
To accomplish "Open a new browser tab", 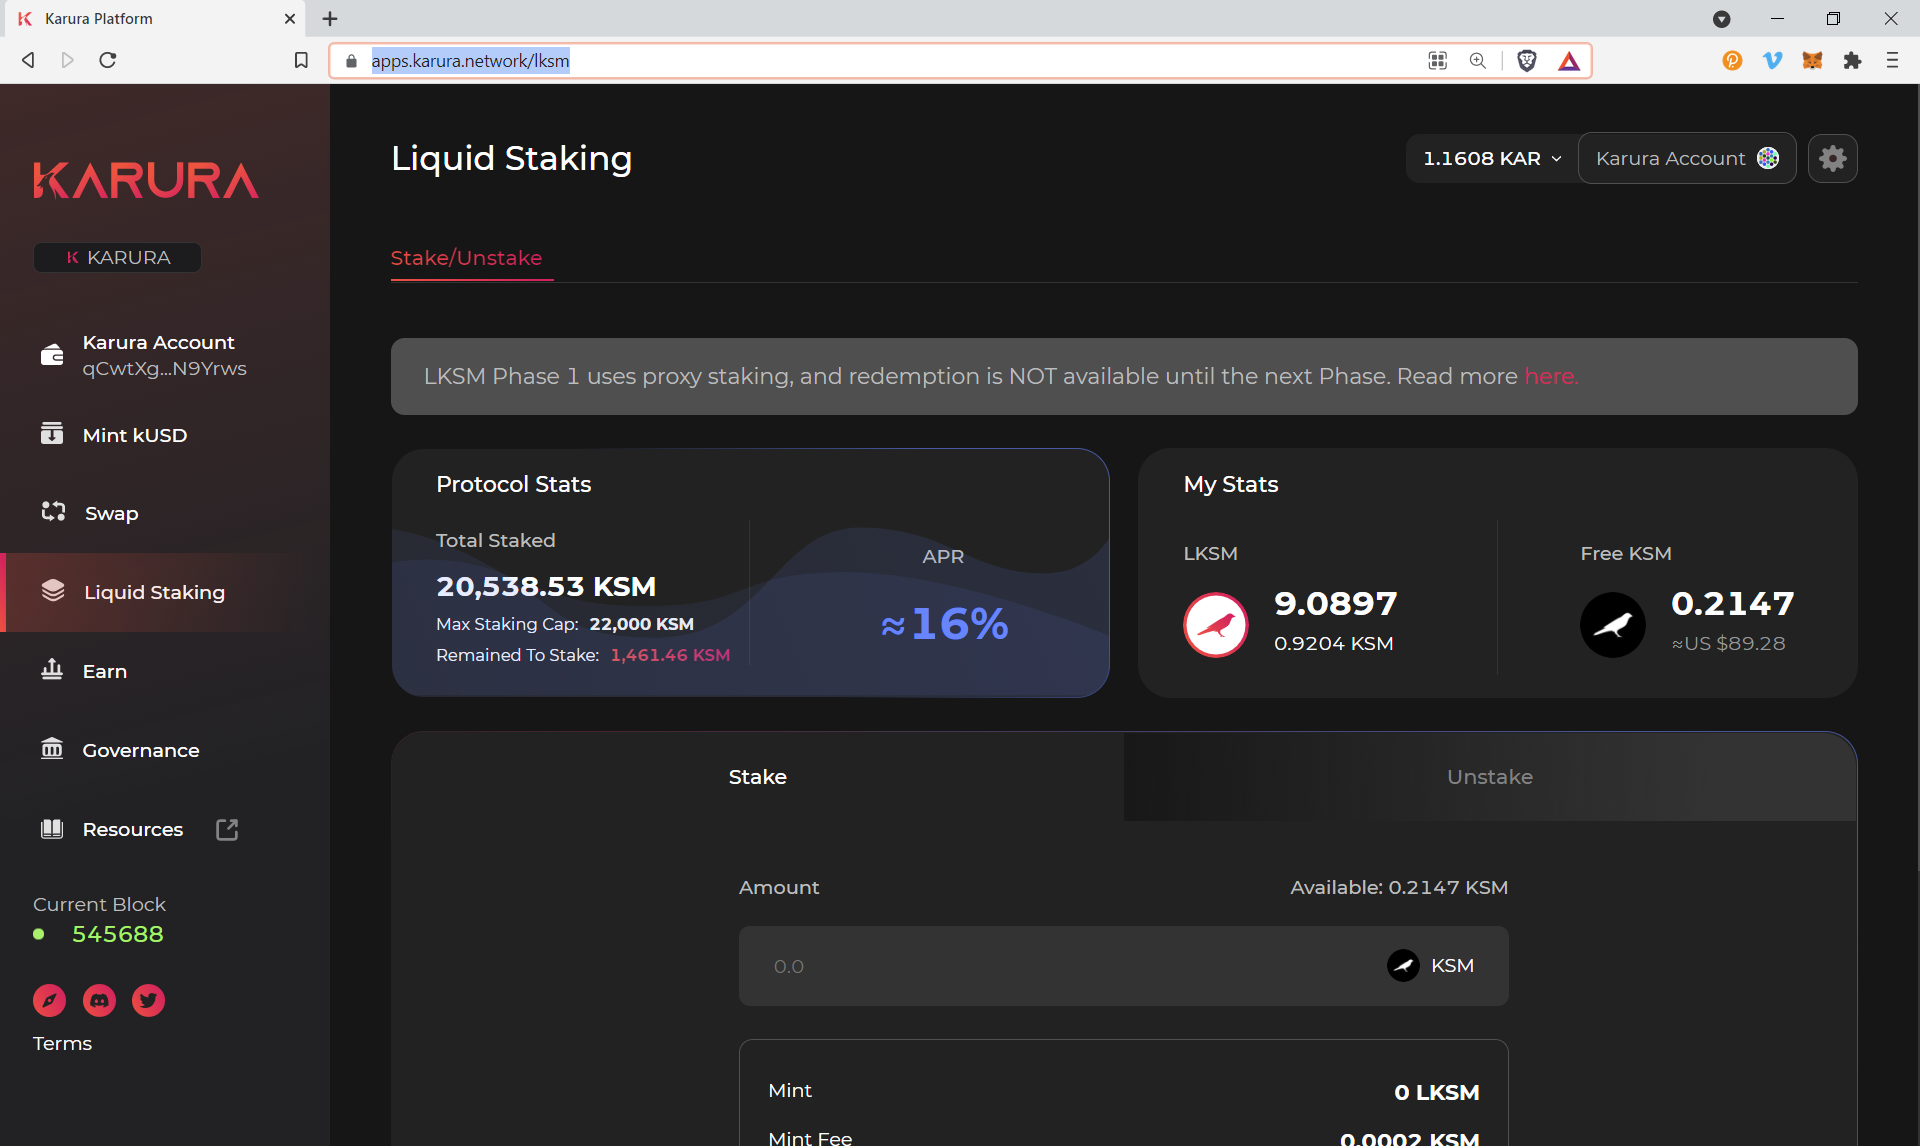I will pyautogui.click(x=330, y=18).
